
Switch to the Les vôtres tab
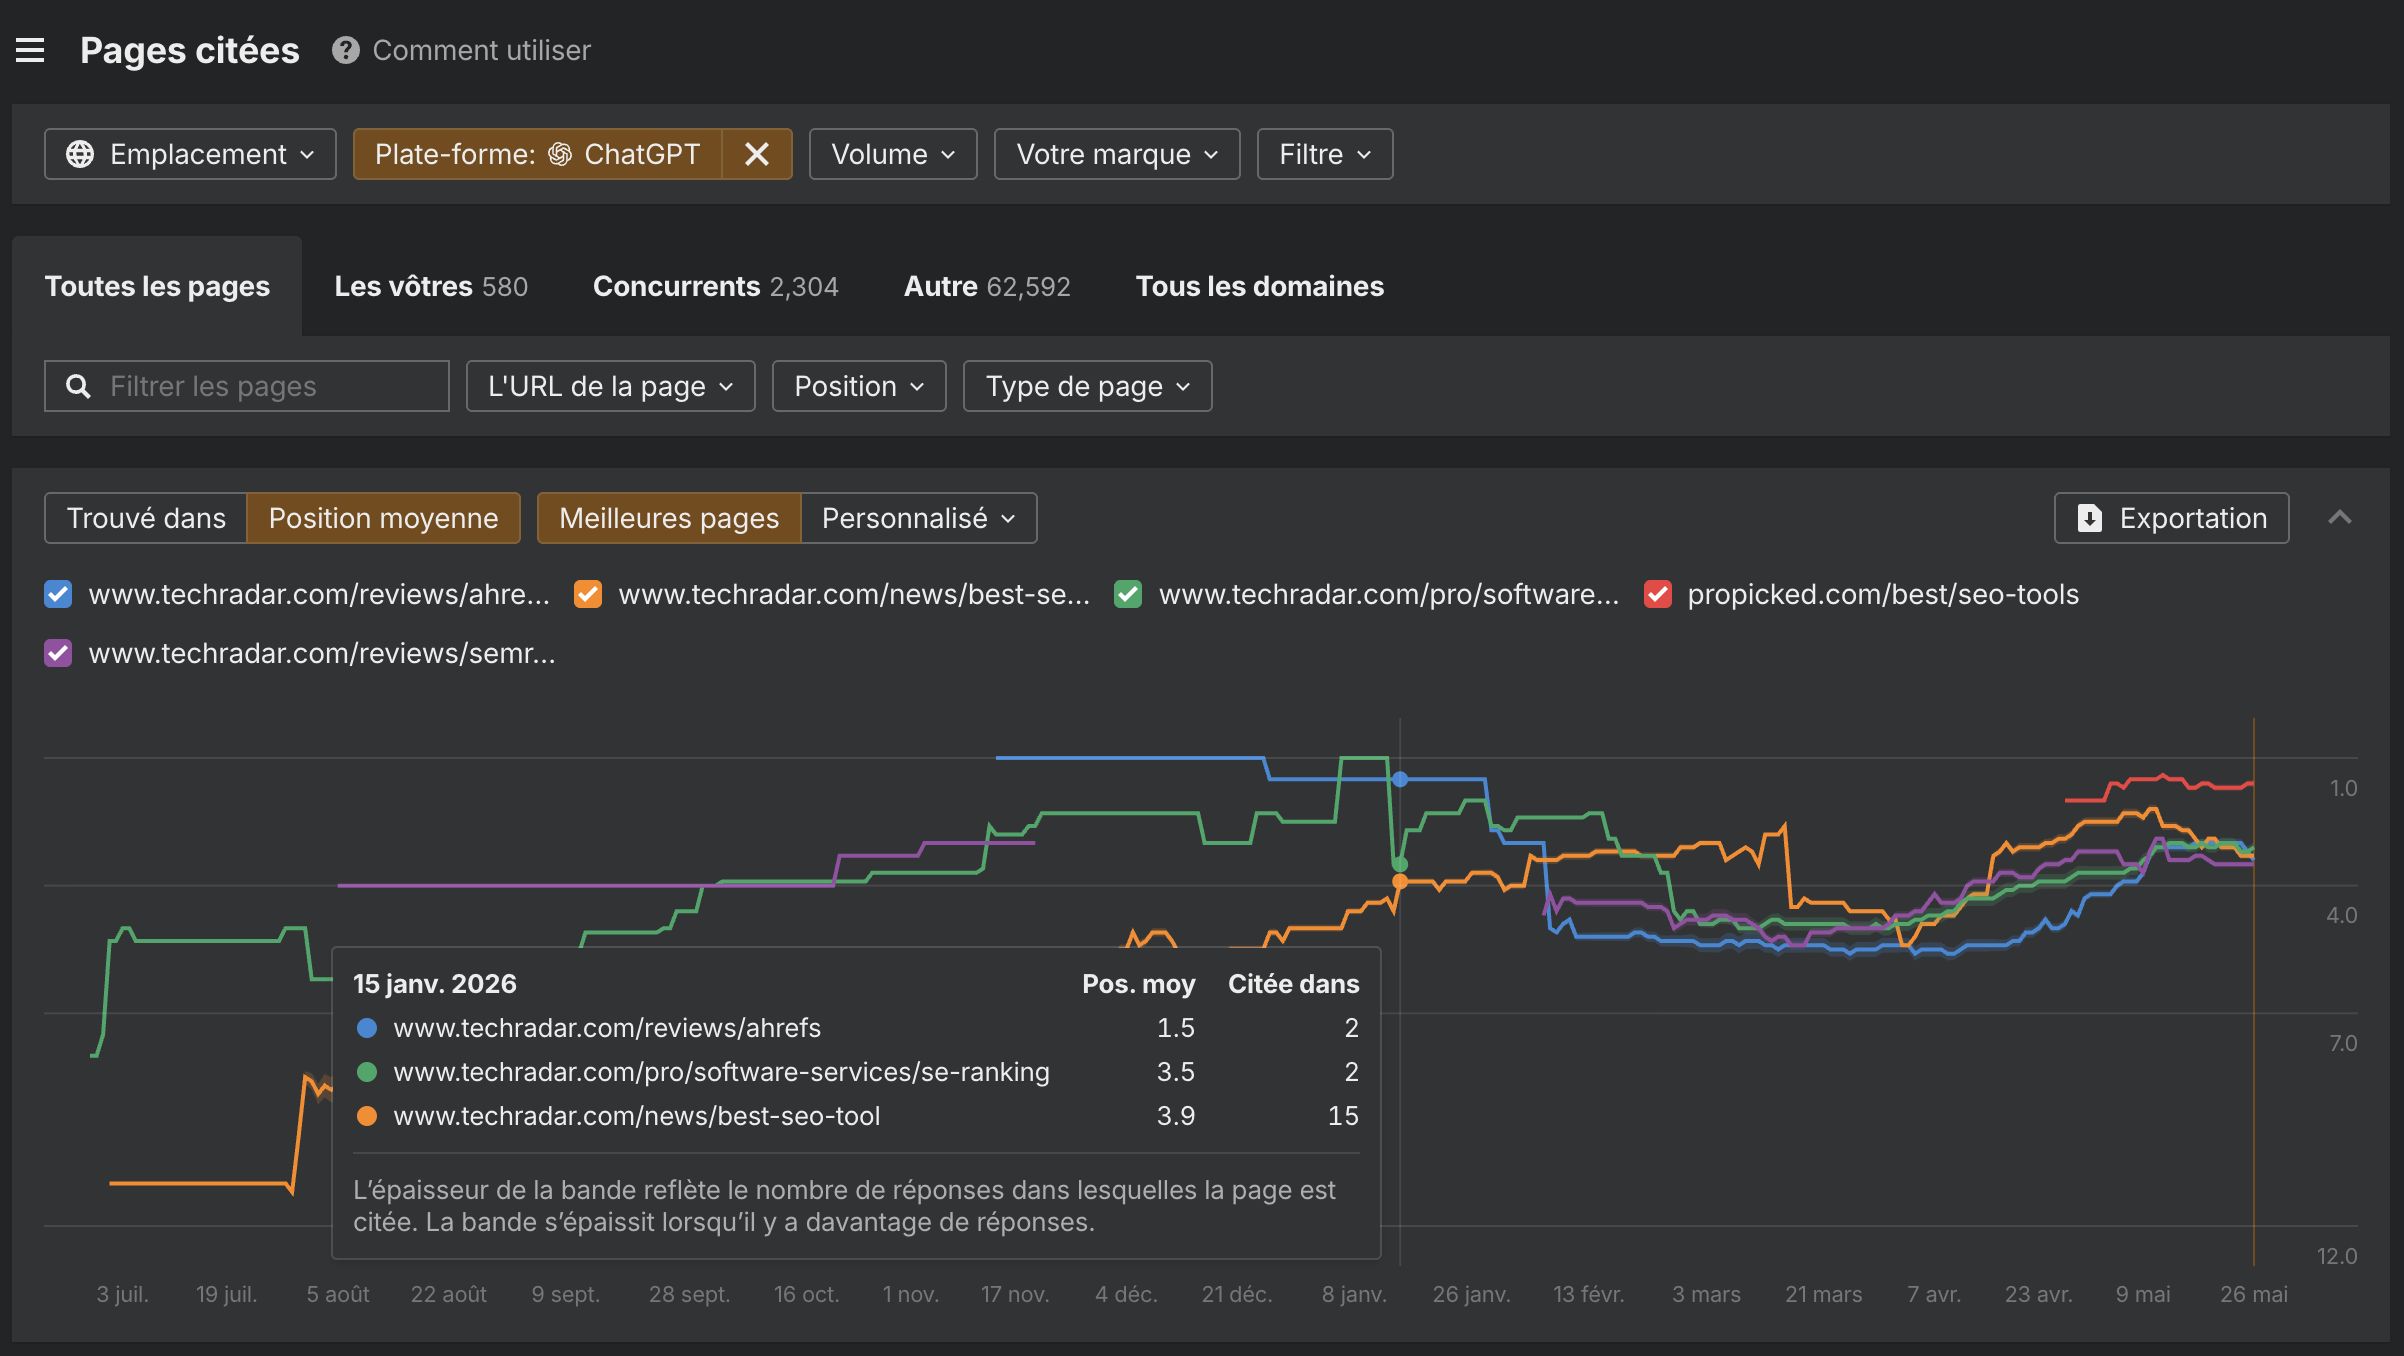pyautogui.click(x=431, y=286)
